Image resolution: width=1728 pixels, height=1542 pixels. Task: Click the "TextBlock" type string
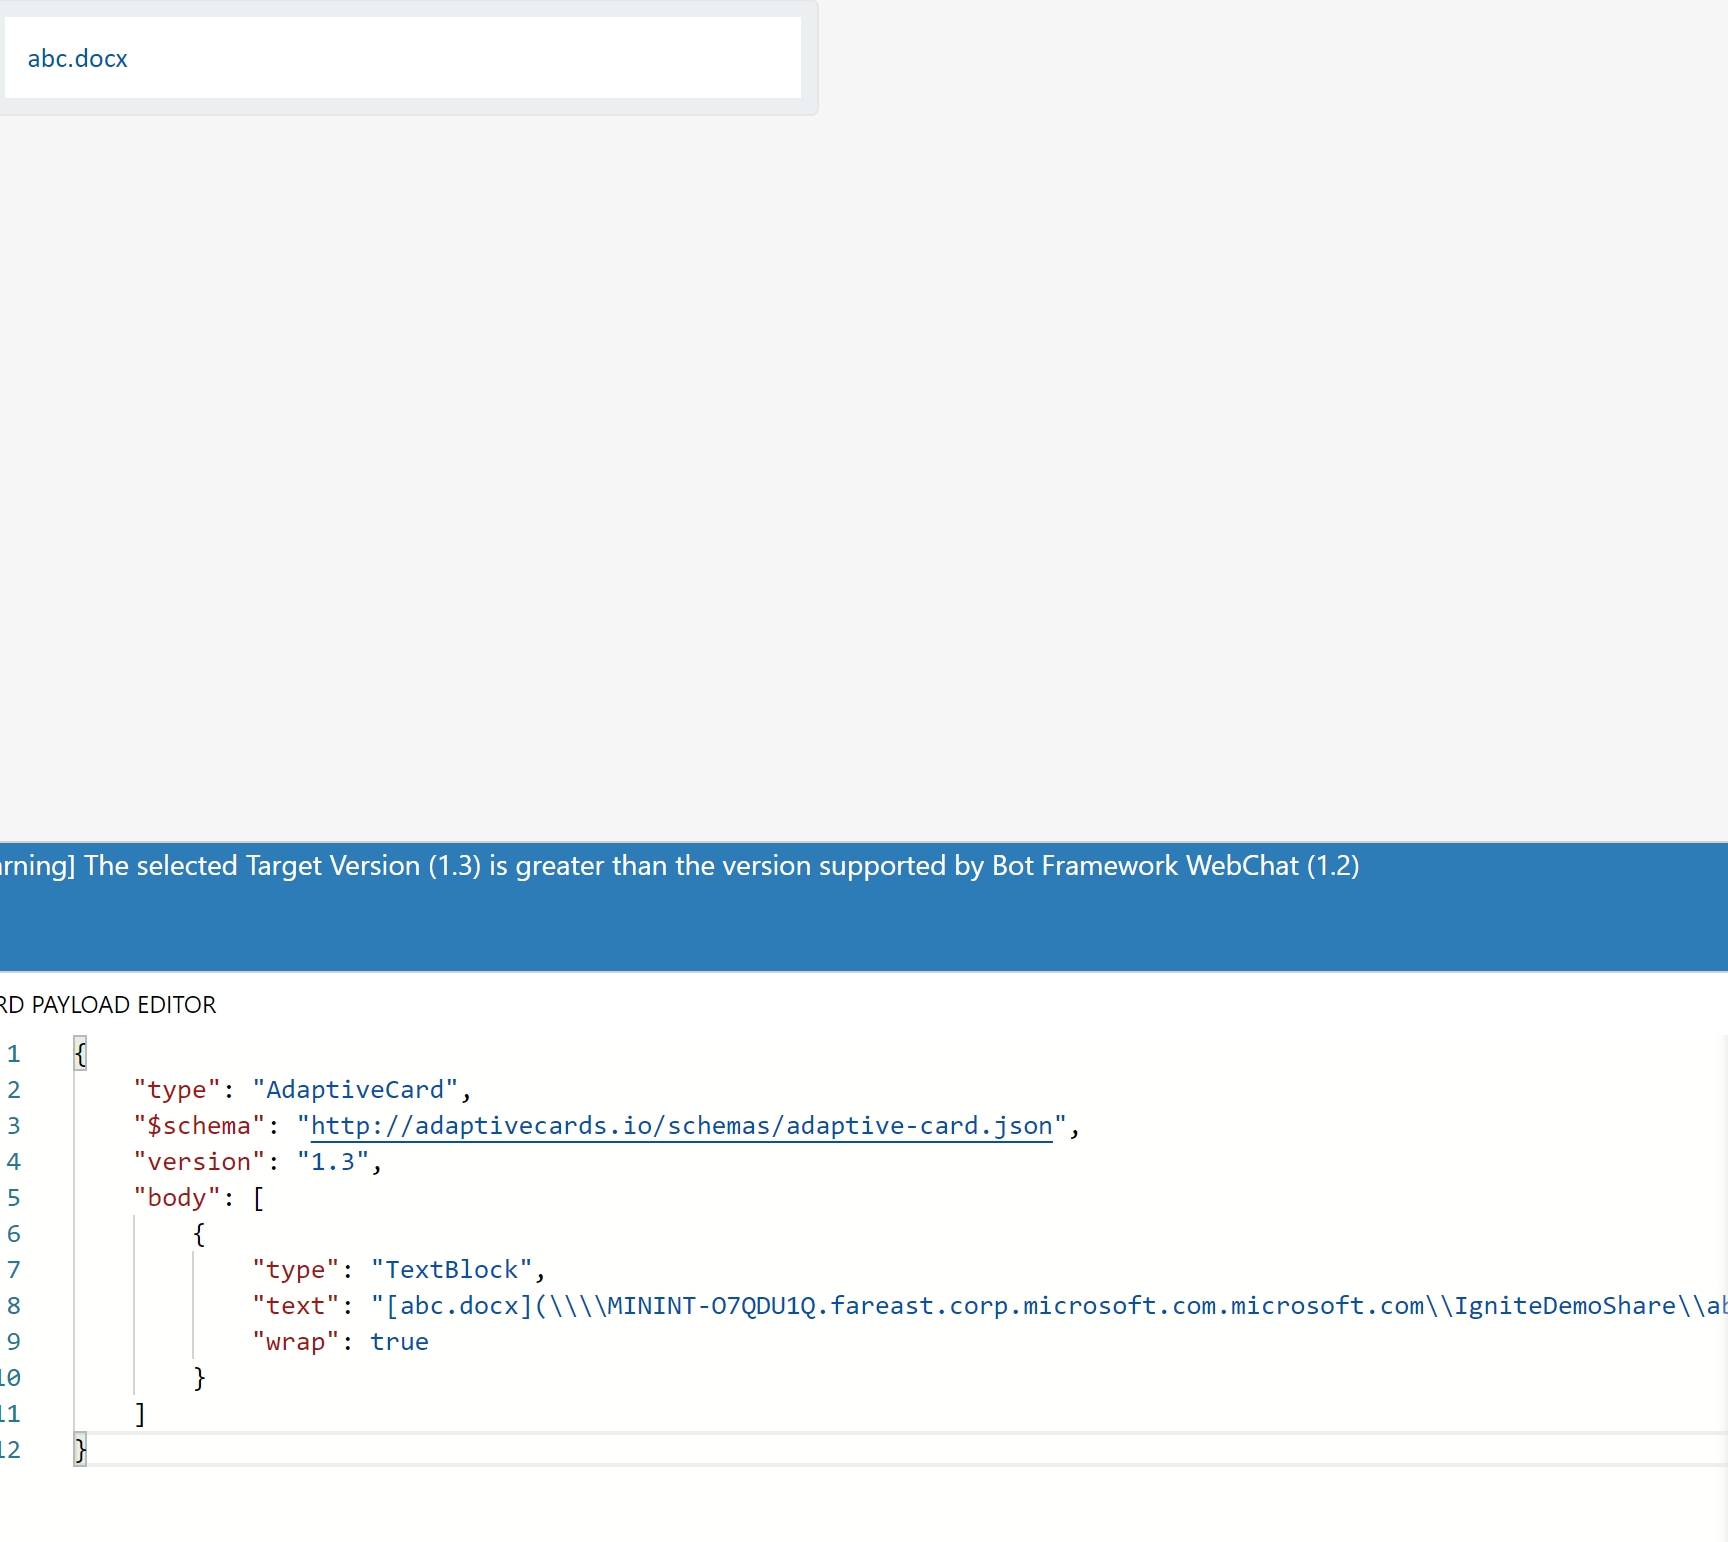point(452,1269)
